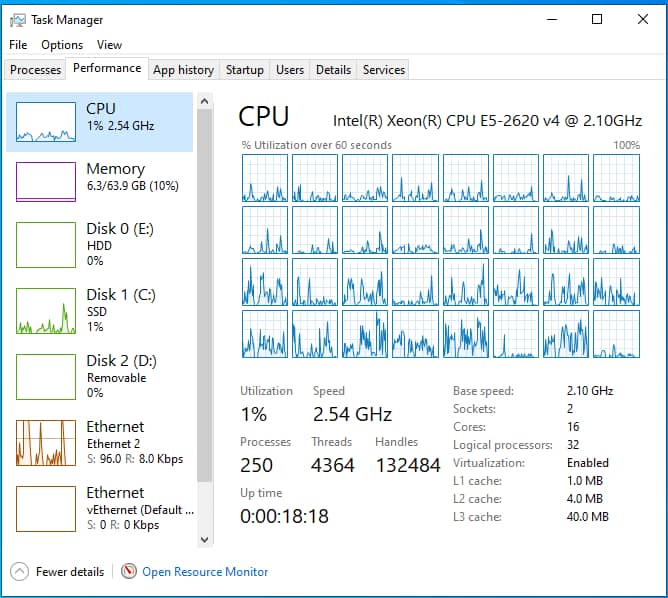Click the Task Manager title bar icon
The image size is (668, 598).
(x=17, y=20)
